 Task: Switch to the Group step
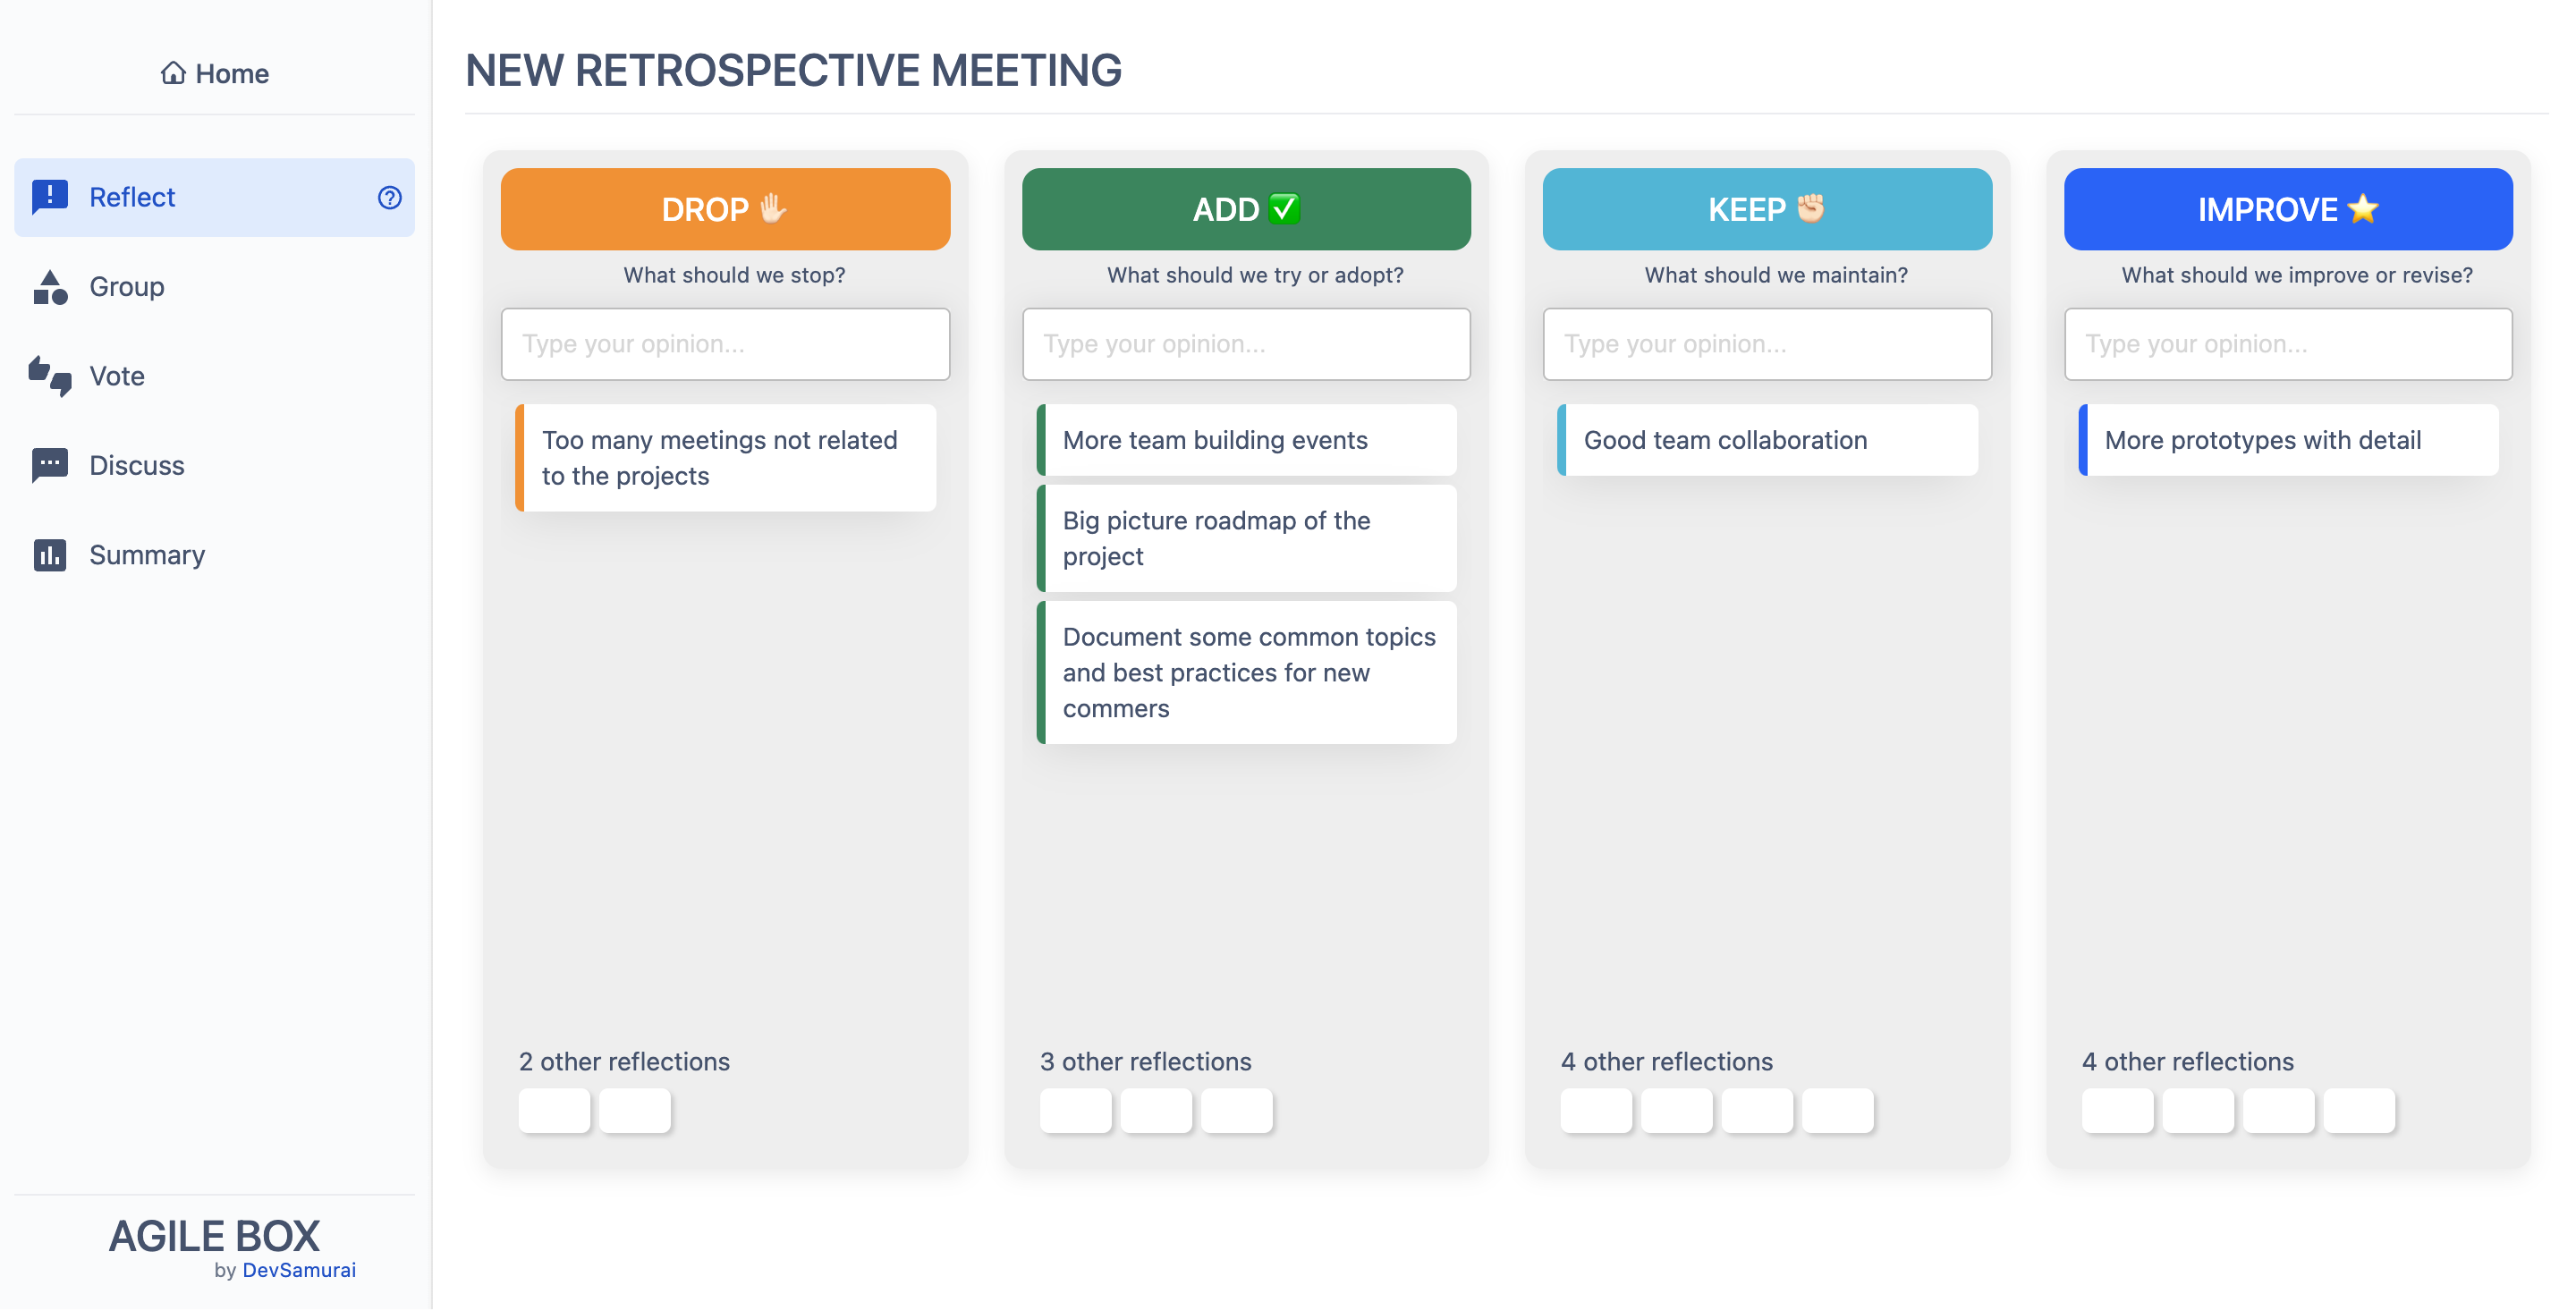(126, 287)
